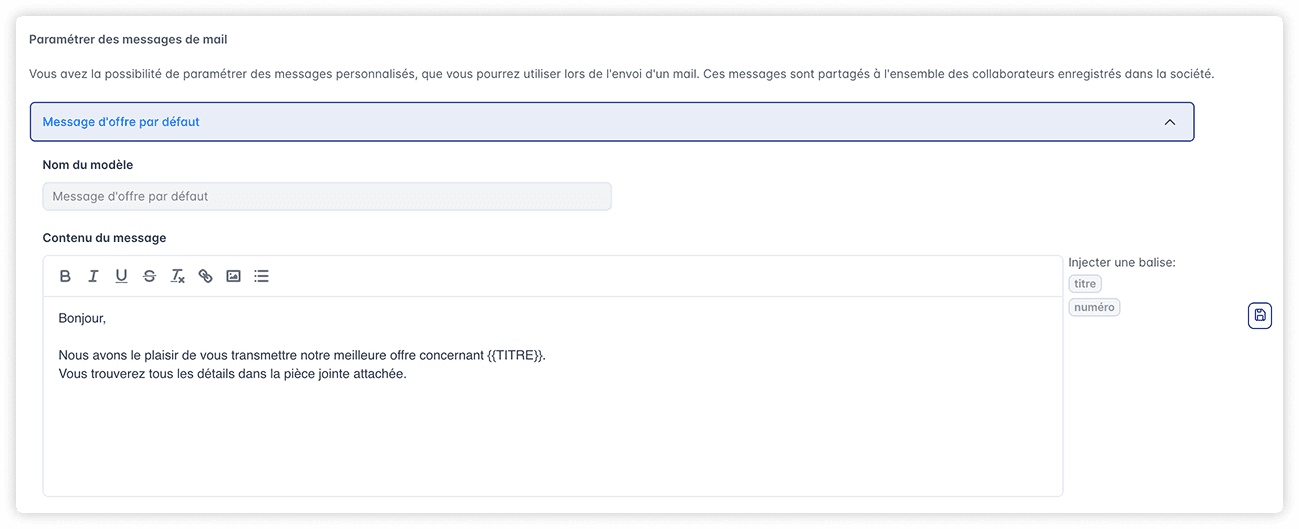Insert an image into the message
1299x529 pixels.
pyautogui.click(x=233, y=276)
